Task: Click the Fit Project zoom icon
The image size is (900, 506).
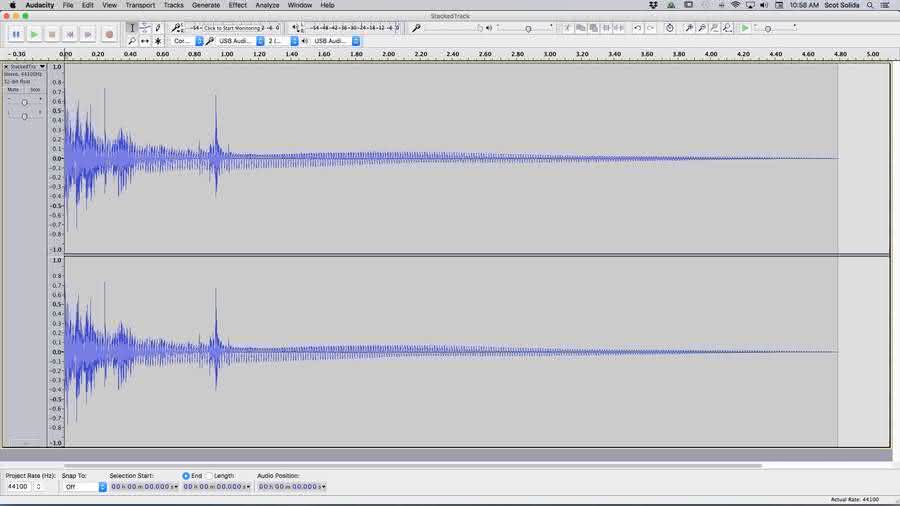Action: coord(727,28)
